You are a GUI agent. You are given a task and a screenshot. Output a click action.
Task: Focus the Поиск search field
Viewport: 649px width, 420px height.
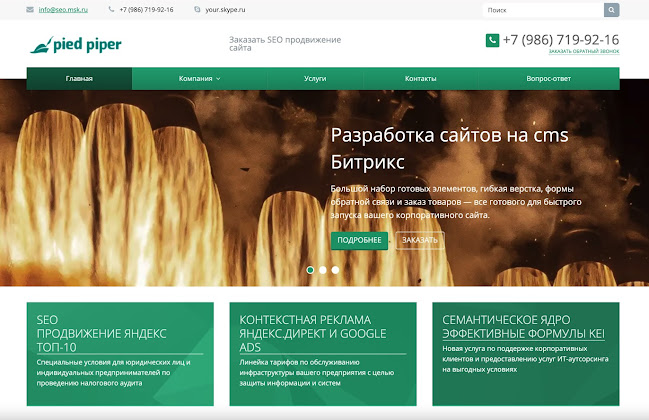click(543, 10)
